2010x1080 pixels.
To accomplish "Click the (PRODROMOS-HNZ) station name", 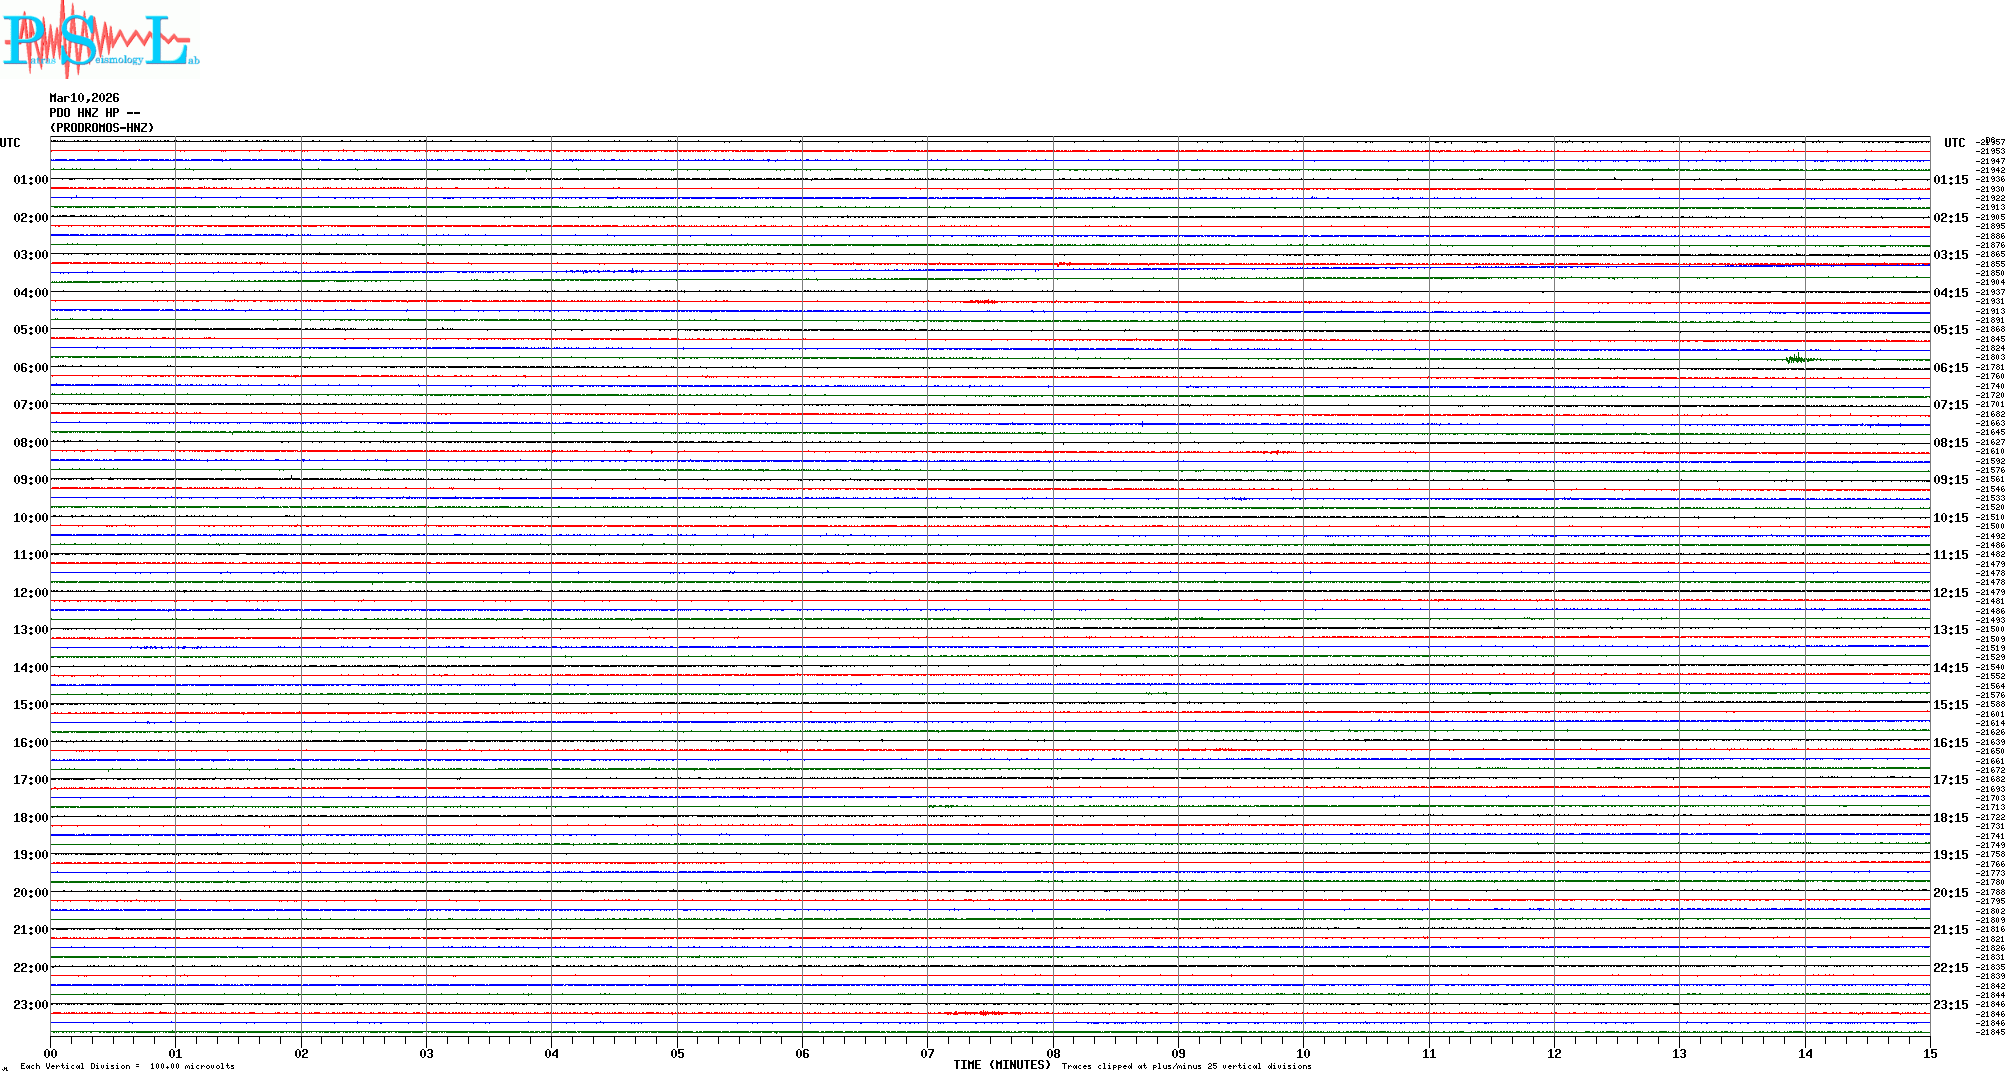I will pyautogui.click(x=102, y=128).
